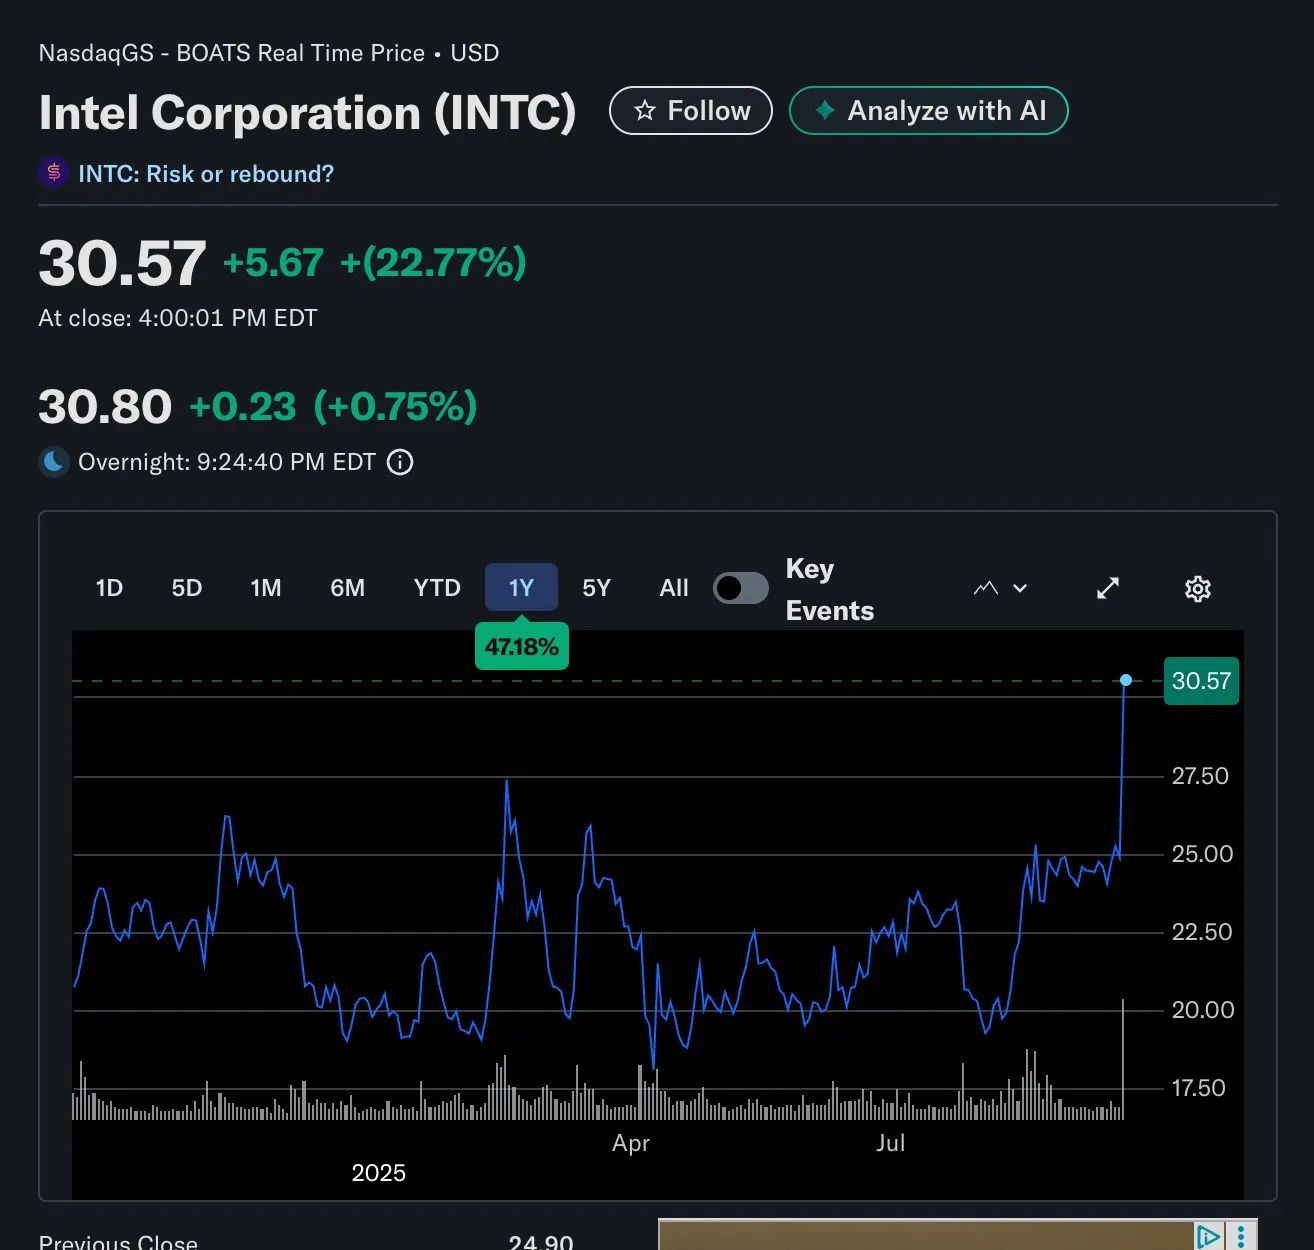1314x1250 pixels.
Task: Open 'INTC: Risk or rebound?' link
Action: point(206,174)
